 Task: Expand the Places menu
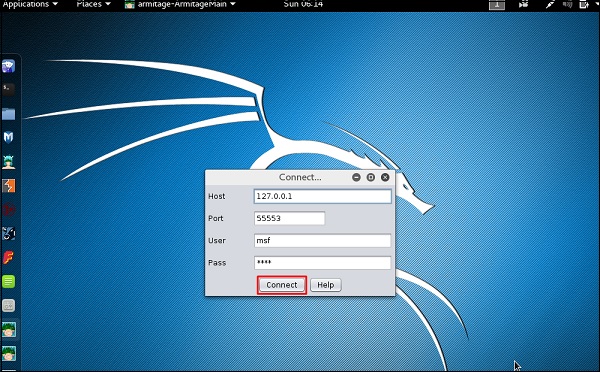(93, 4)
